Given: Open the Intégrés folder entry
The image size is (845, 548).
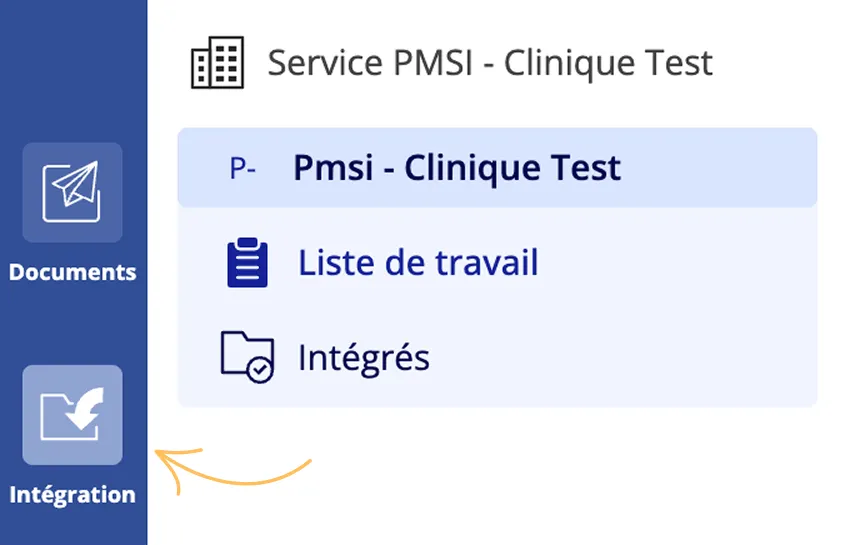Looking at the screenshot, I should point(497,357).
